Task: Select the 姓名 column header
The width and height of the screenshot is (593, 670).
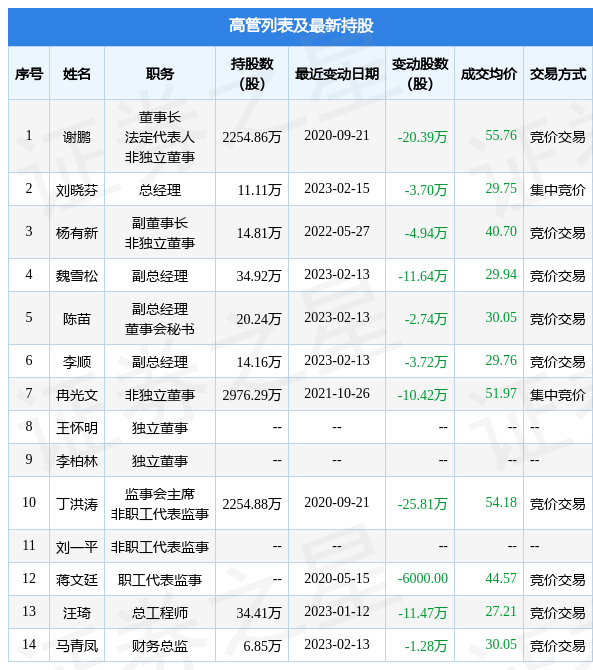Action: click(77, 74)
